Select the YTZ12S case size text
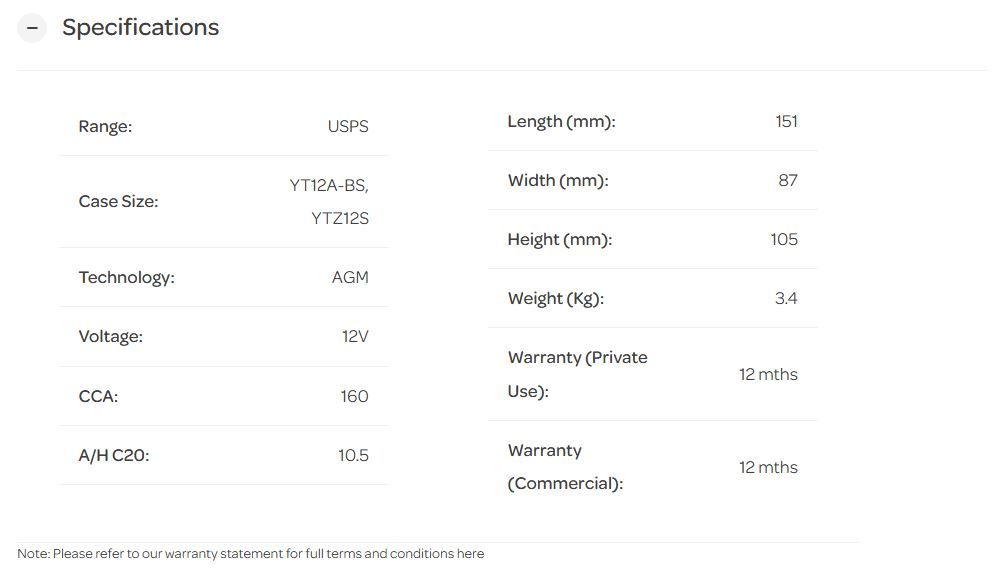The height and width of the screenshot is (581, 1005). [340, 218]
